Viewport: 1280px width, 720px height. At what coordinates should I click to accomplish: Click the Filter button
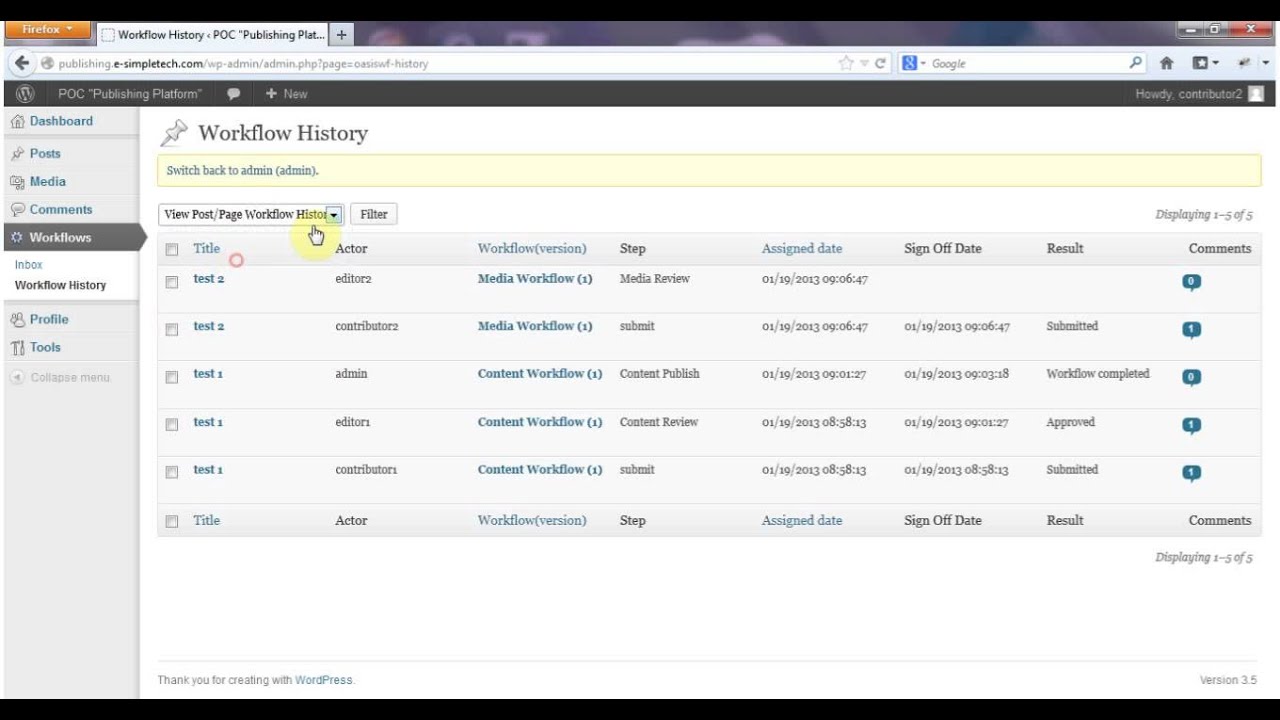(374, 214)
